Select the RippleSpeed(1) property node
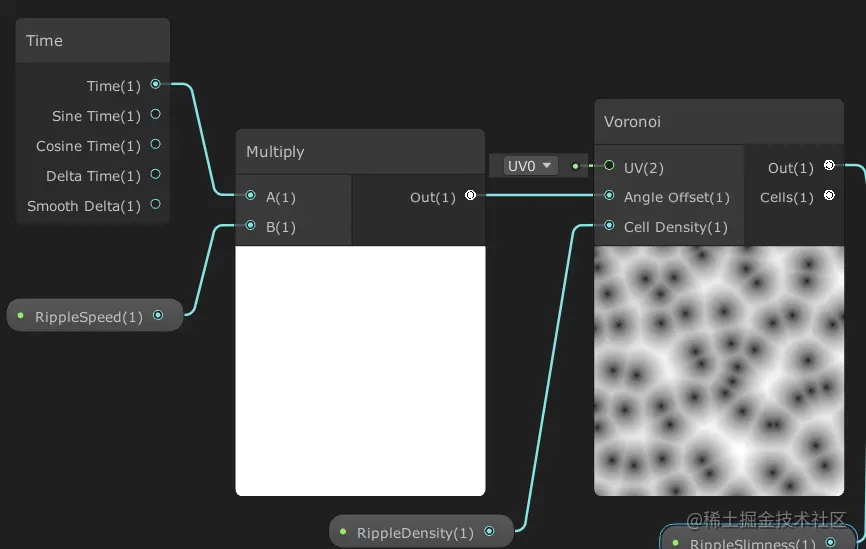866x549 pixels. (94, 315)
